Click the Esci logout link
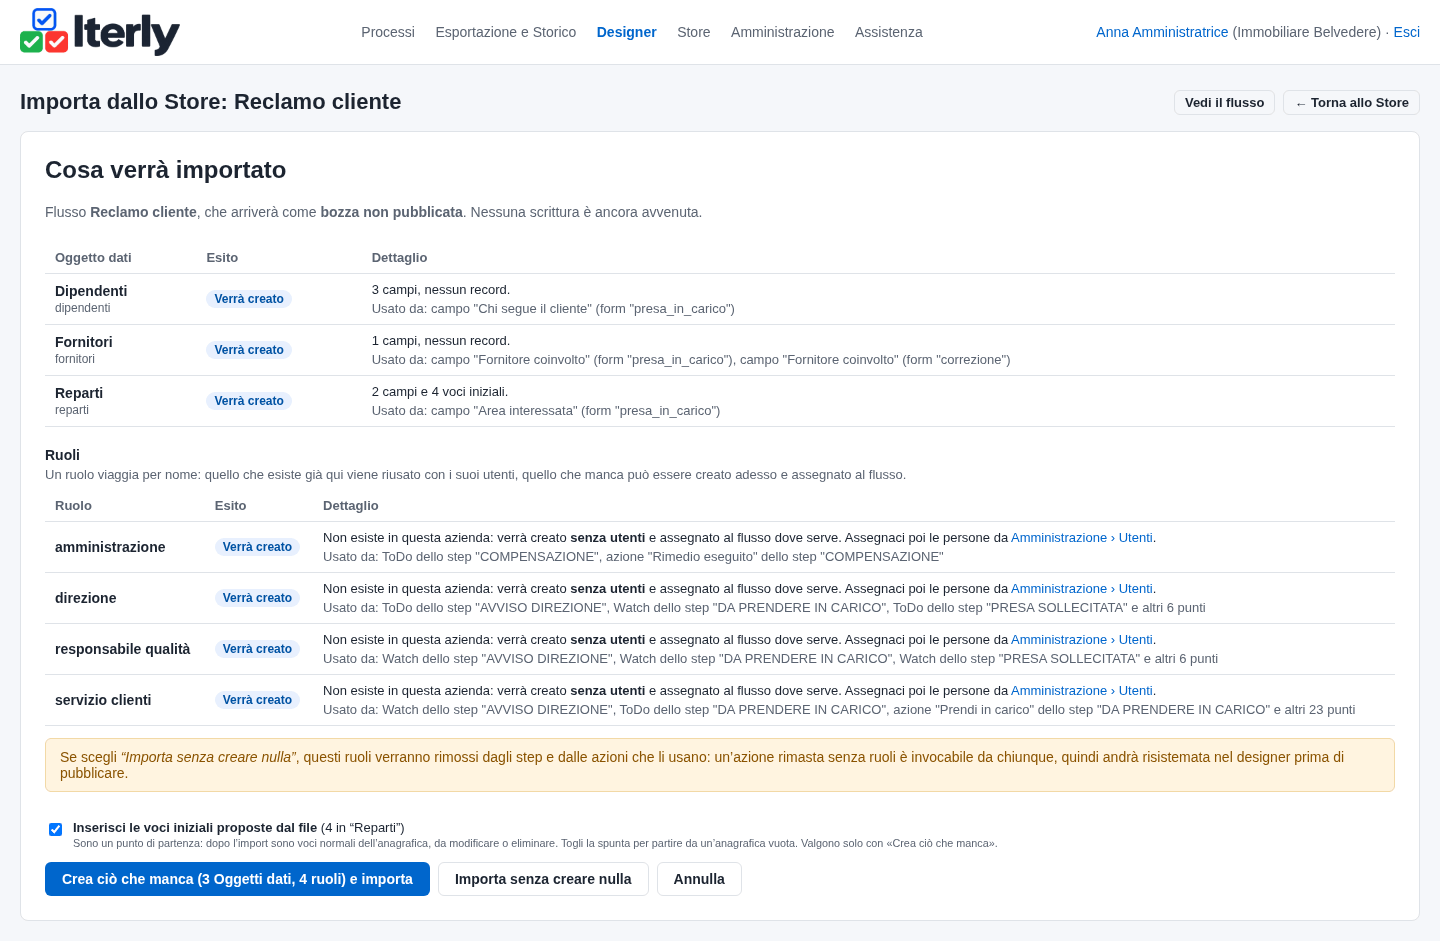Image resolution: width=1440 pixels, height=941 pixels. click(x=1406, y=32)
